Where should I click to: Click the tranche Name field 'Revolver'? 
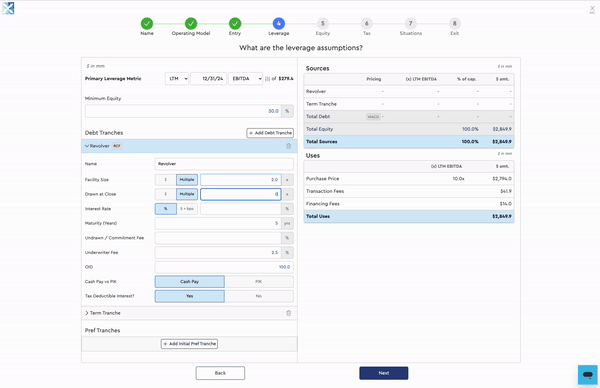pyautogui.click(x=224, y=164)
